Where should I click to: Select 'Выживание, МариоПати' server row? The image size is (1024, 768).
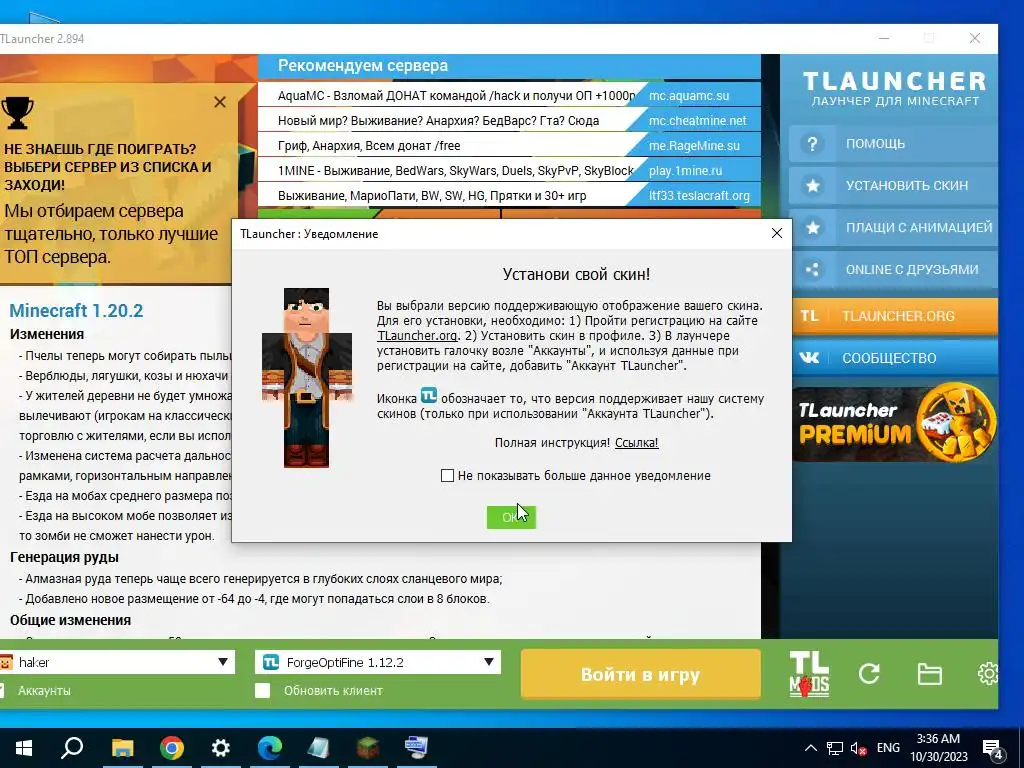click(x=509, y=195)
